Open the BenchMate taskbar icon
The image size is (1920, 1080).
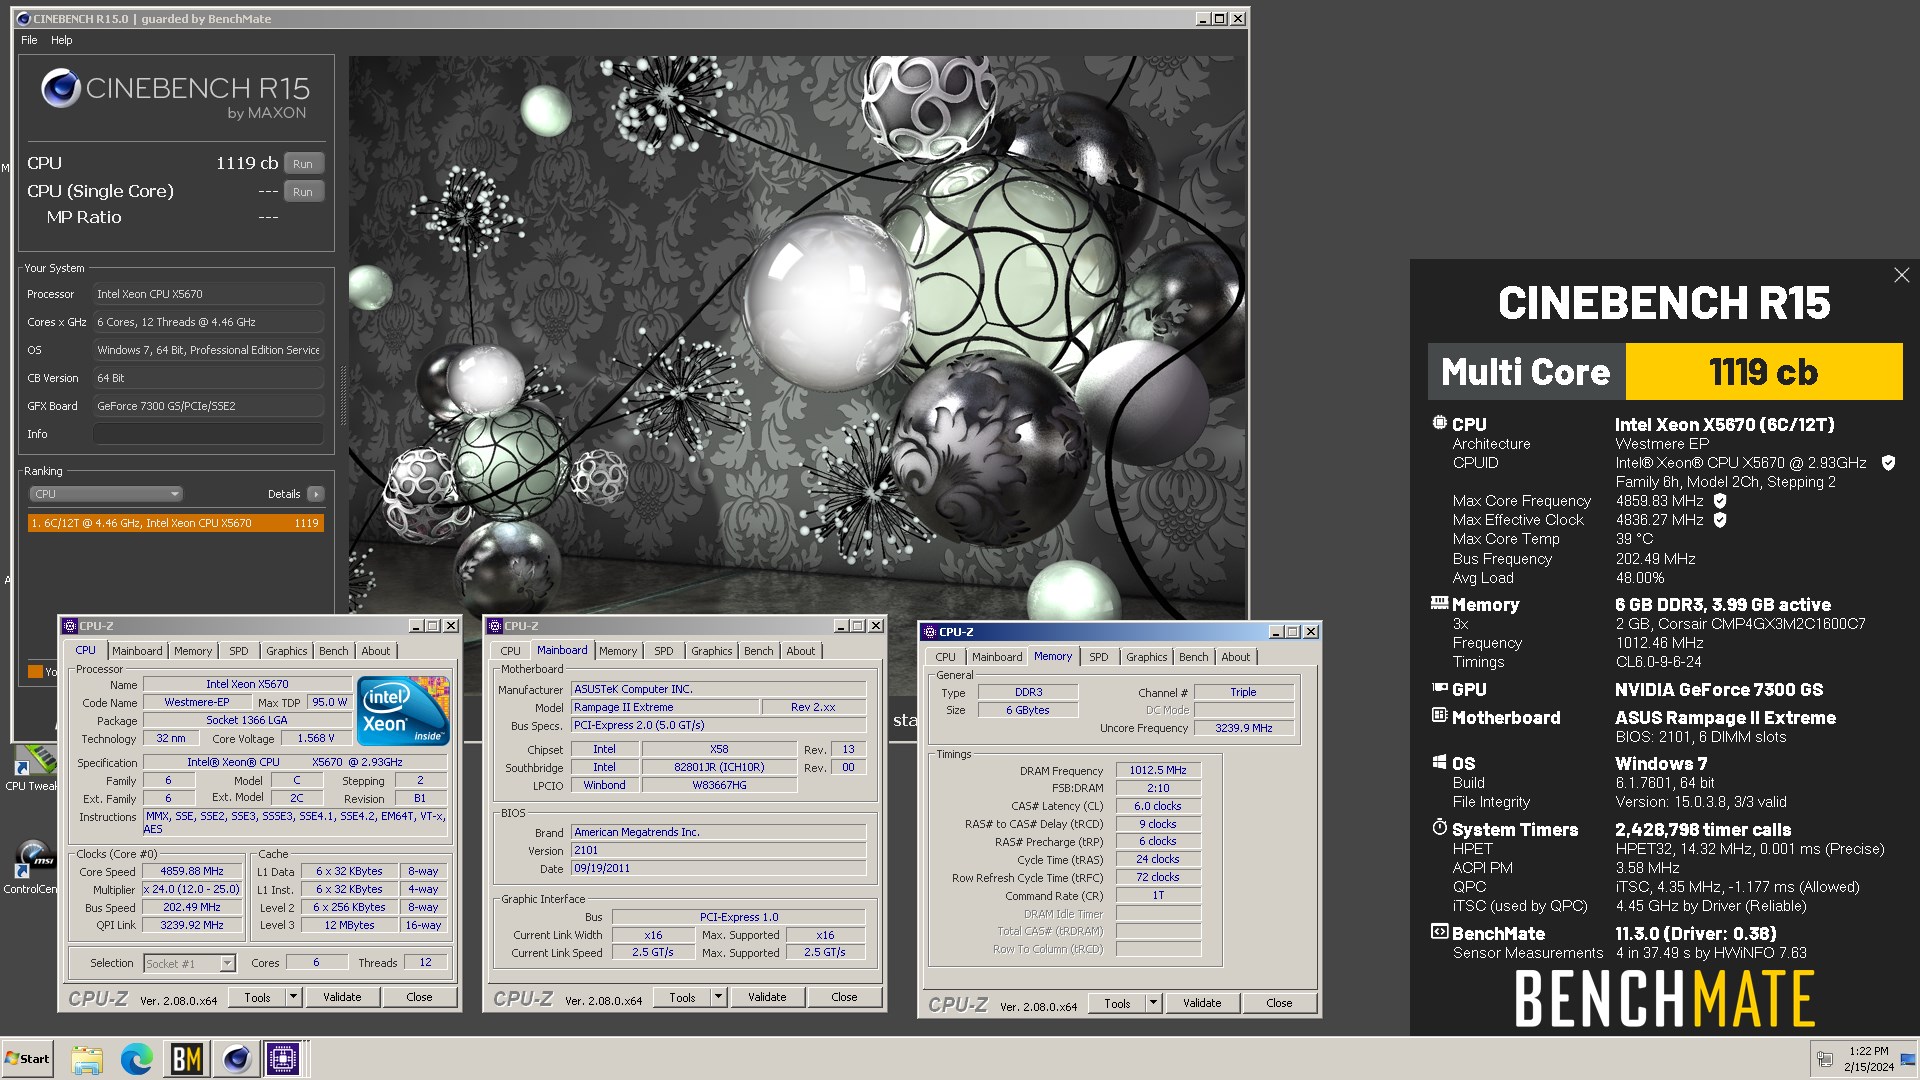click(187, 1059)
